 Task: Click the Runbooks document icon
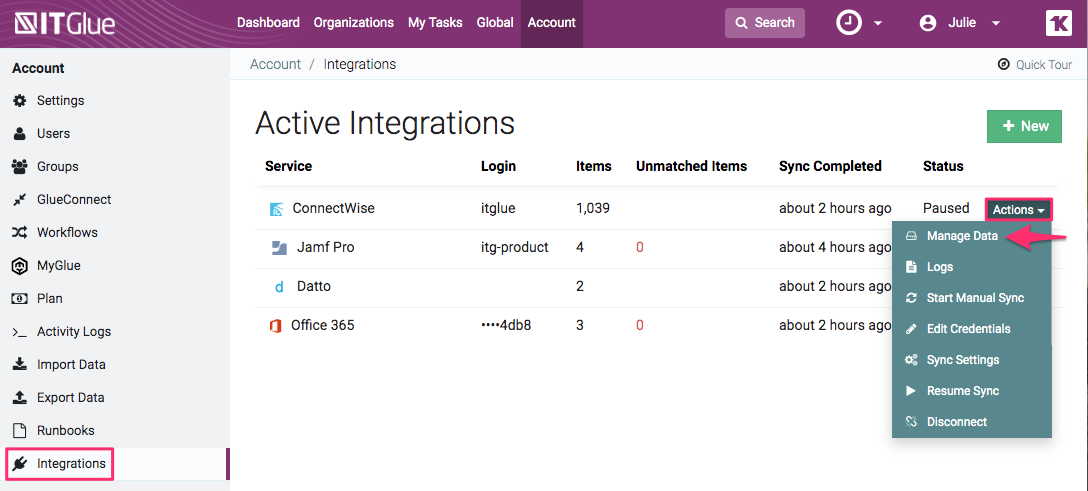(x=20, y=431)
